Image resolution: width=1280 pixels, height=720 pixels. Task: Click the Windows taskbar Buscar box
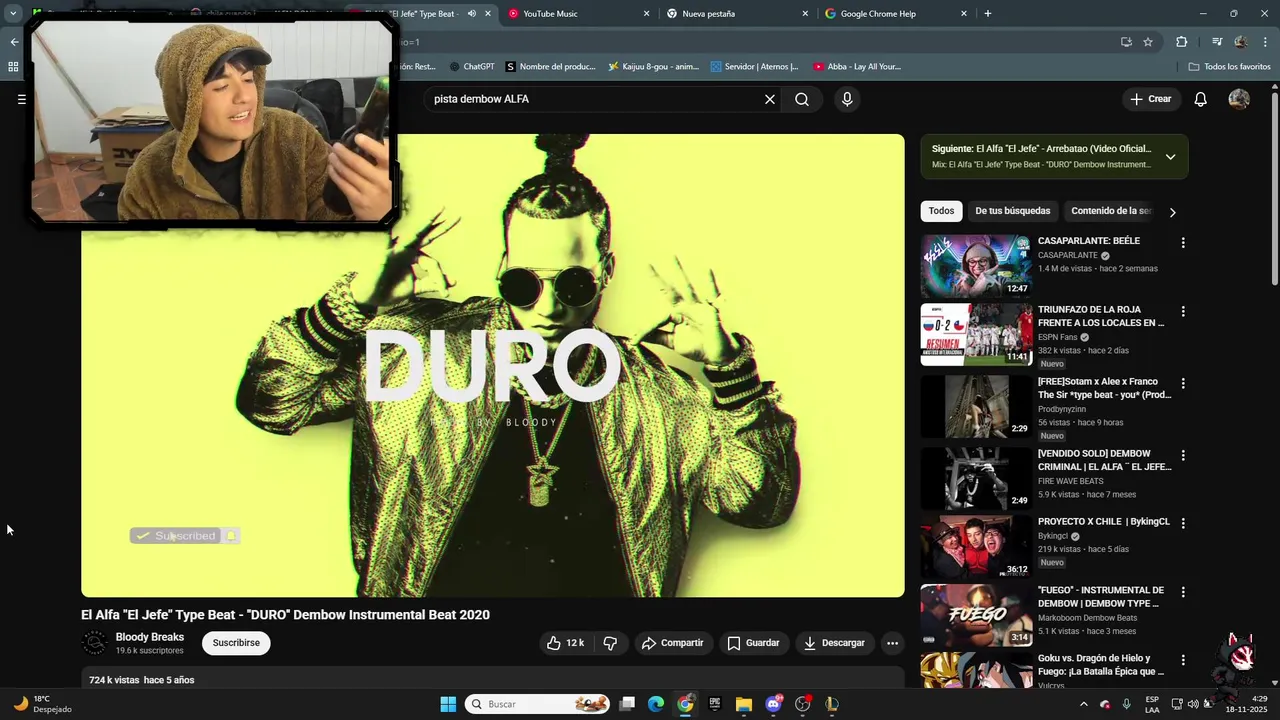click(x=538, y=704)
